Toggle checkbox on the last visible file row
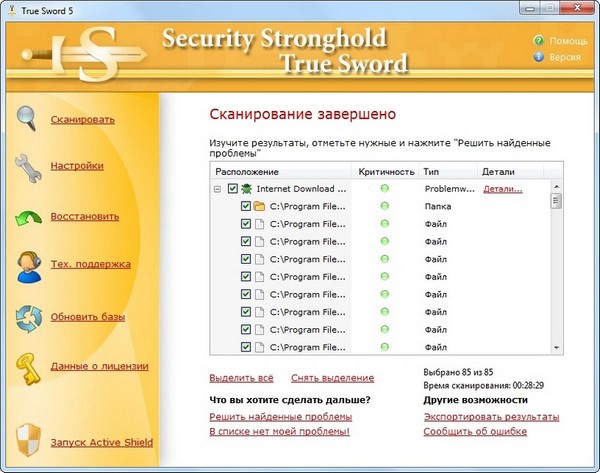Screen dimensions: 600x473 (246, 347)
